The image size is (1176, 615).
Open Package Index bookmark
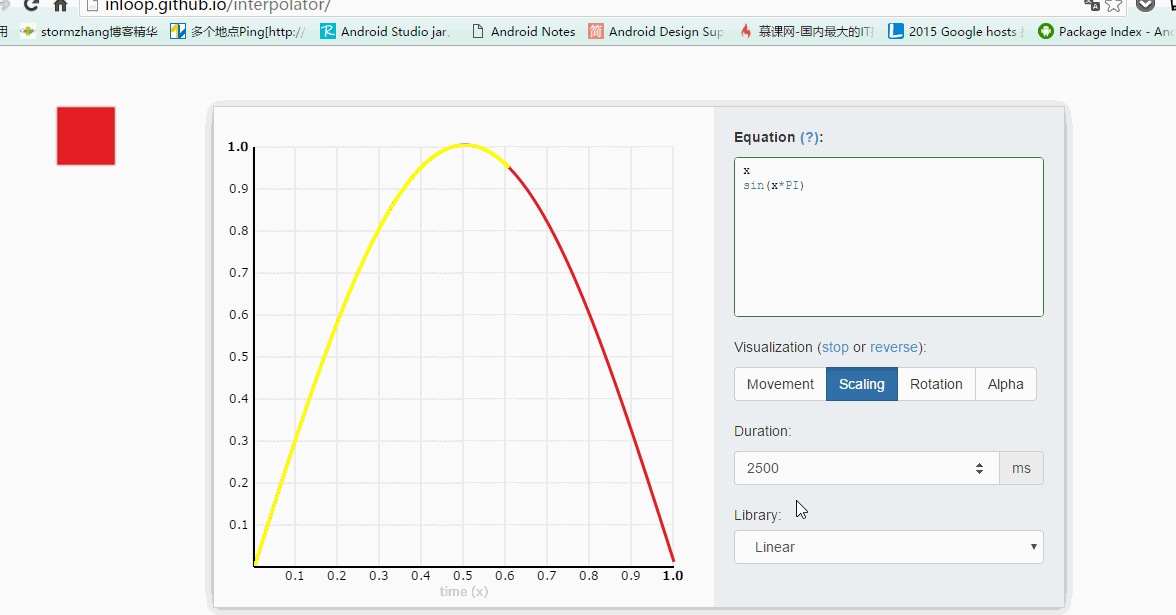(1106, 32)
